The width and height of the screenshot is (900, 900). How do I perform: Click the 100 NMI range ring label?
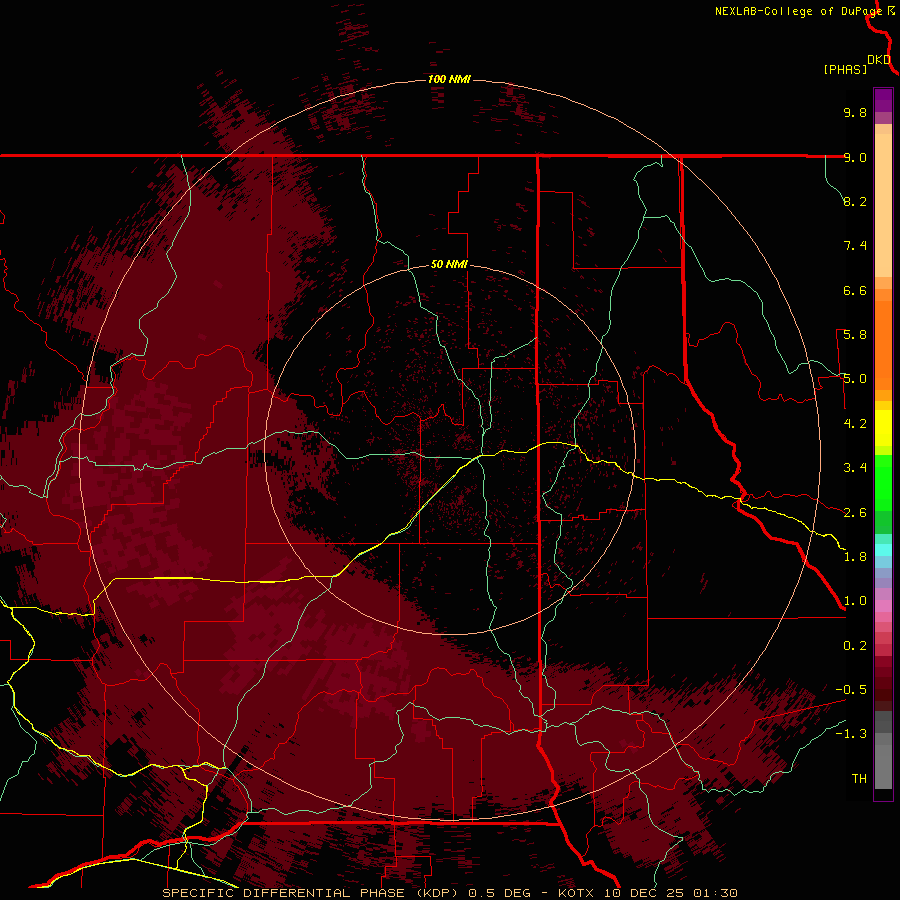tap(449, 79)
